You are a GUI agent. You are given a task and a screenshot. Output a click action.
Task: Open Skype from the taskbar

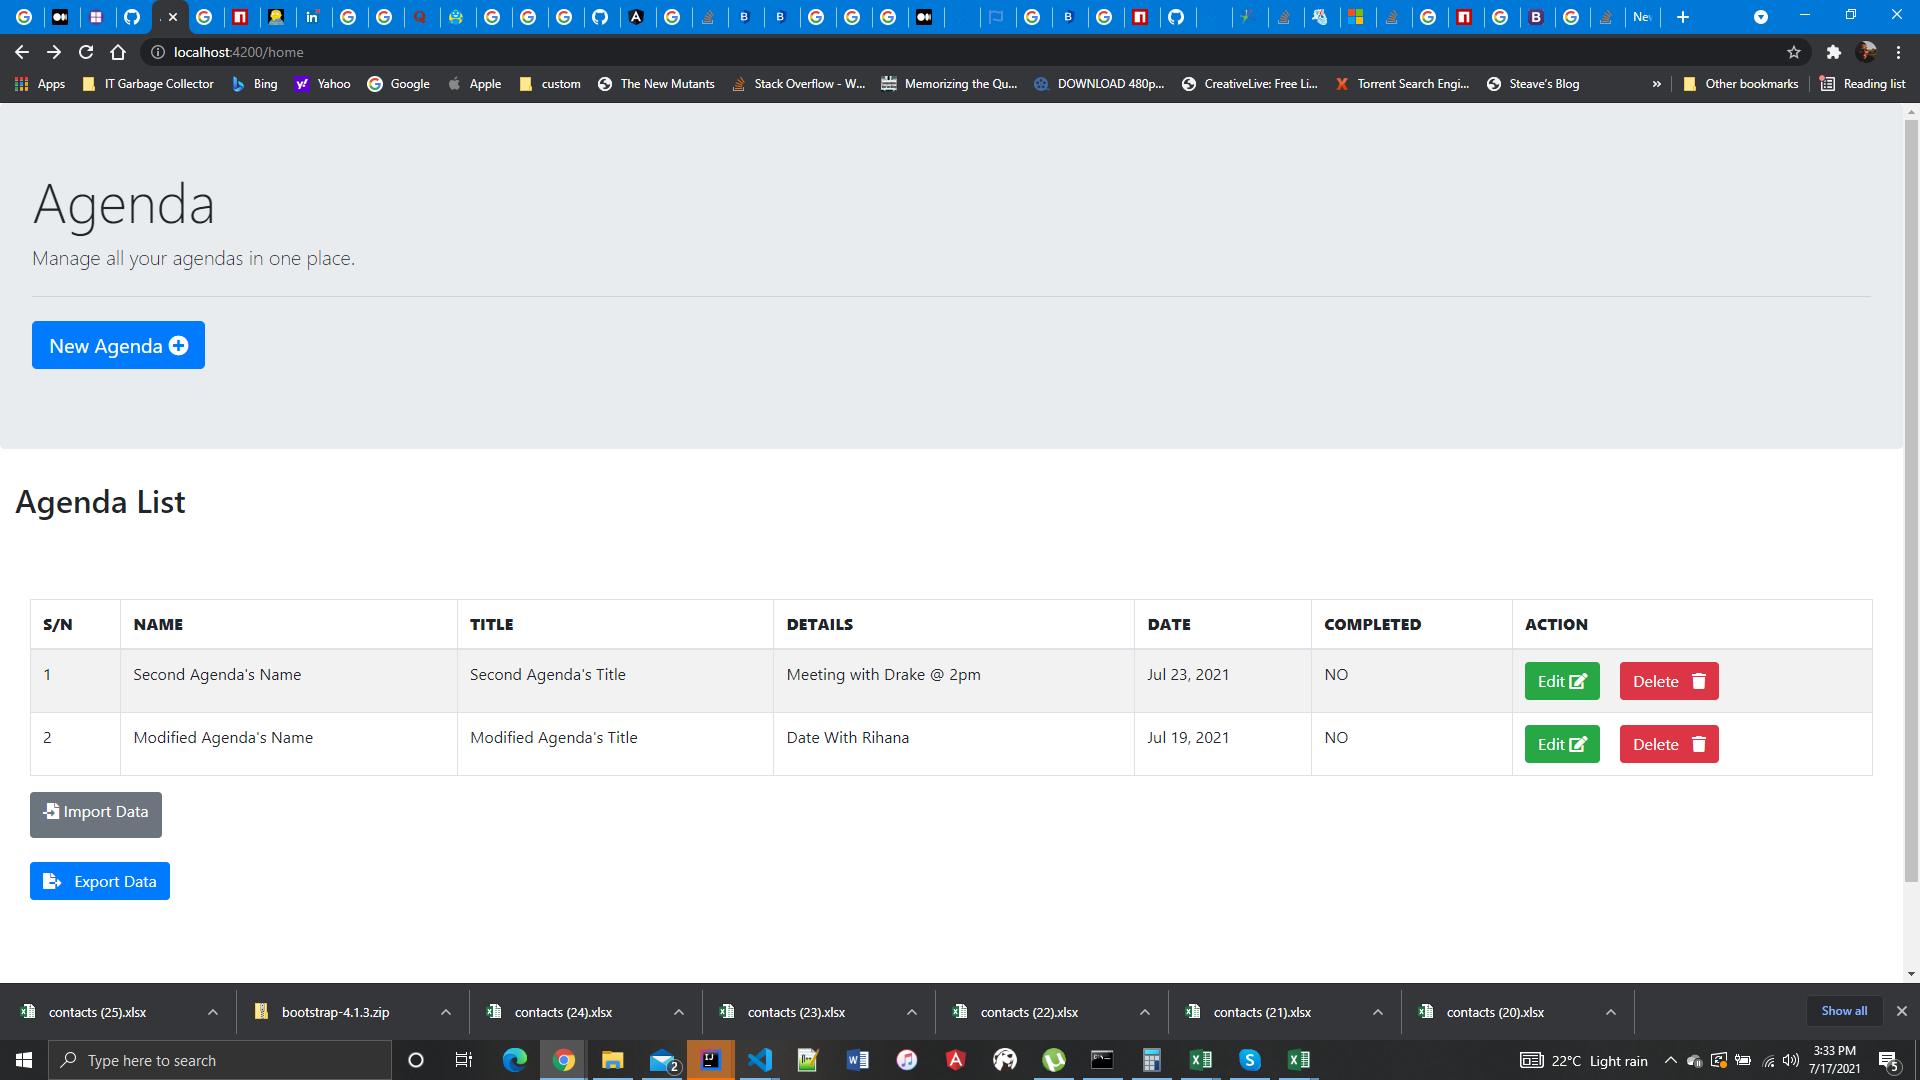pyautogui.click(x=1250, y=1060)
